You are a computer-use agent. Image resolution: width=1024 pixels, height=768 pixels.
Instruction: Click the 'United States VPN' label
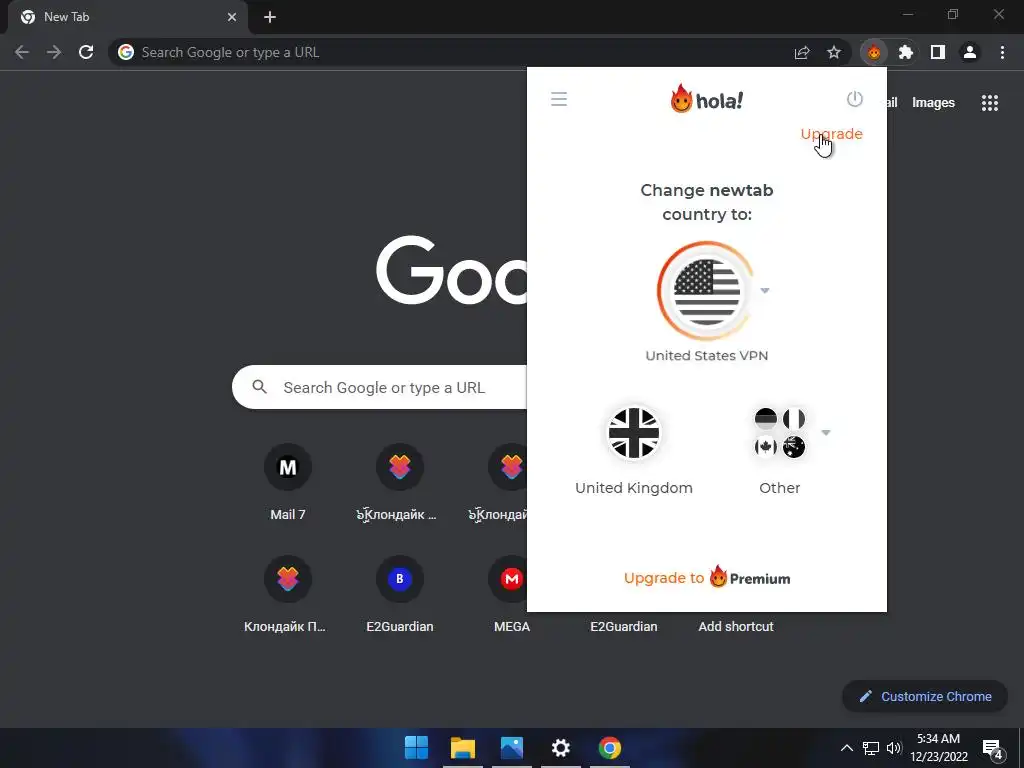707,355
